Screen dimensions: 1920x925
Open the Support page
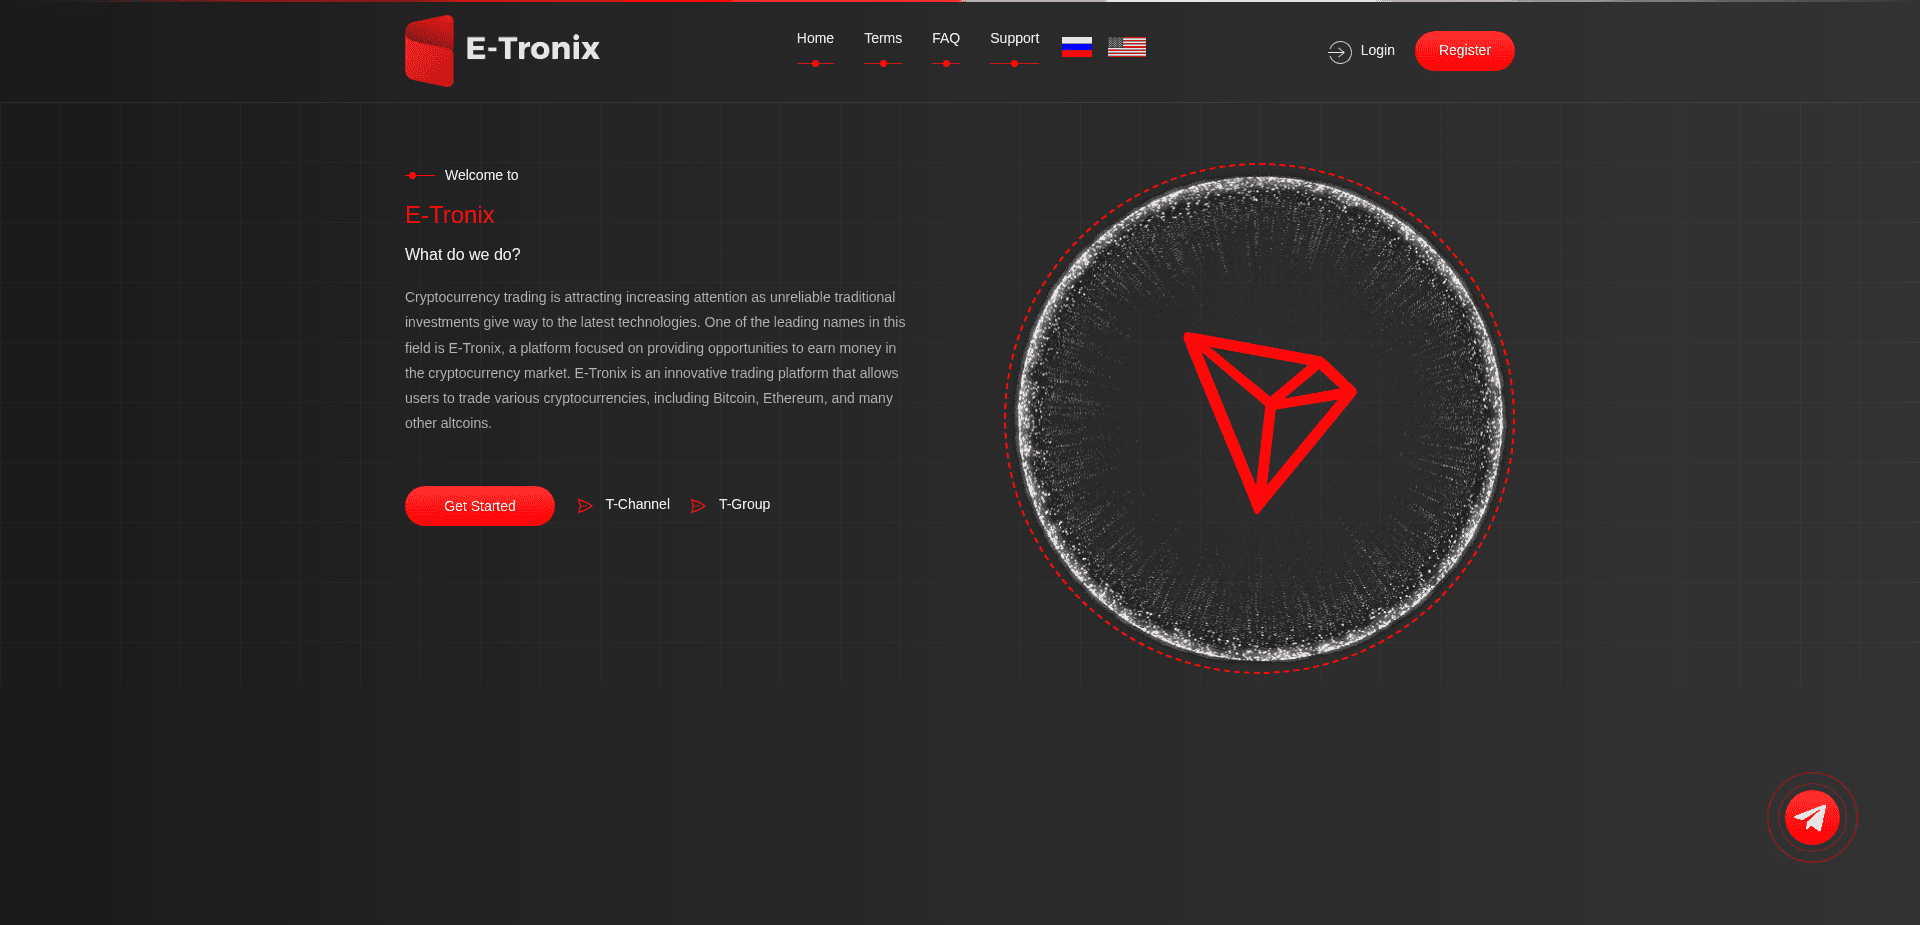click(1014, 38)
